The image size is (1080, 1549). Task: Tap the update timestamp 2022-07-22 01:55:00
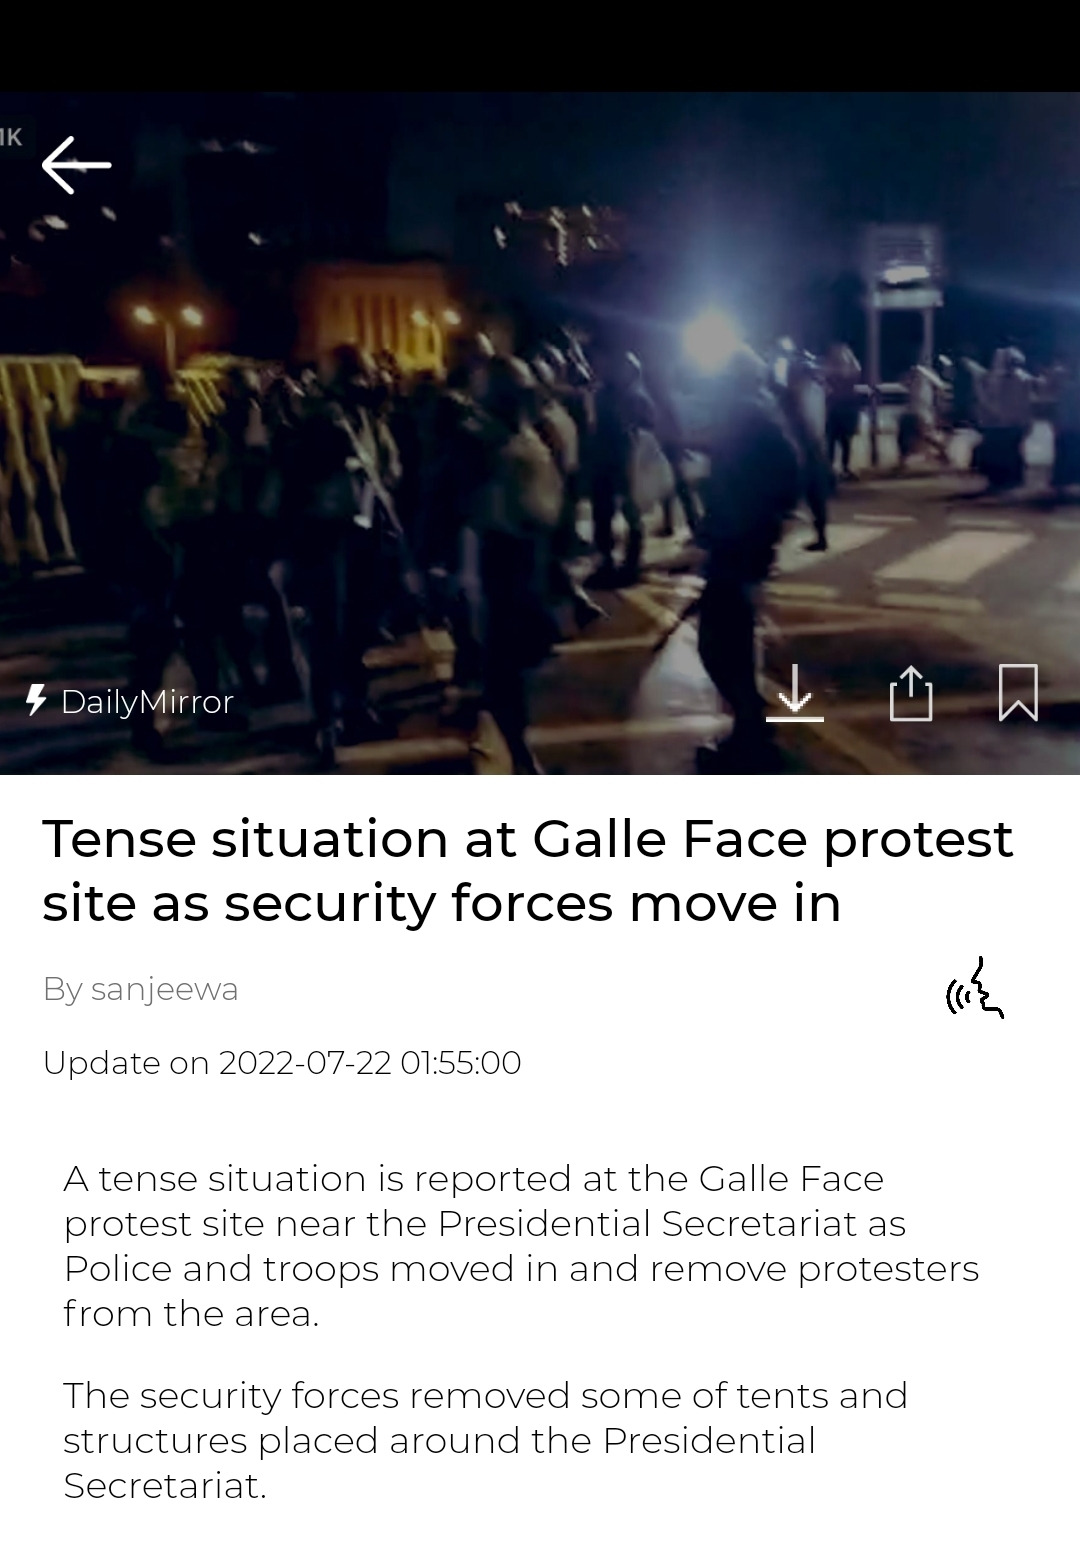point(282,1062)
